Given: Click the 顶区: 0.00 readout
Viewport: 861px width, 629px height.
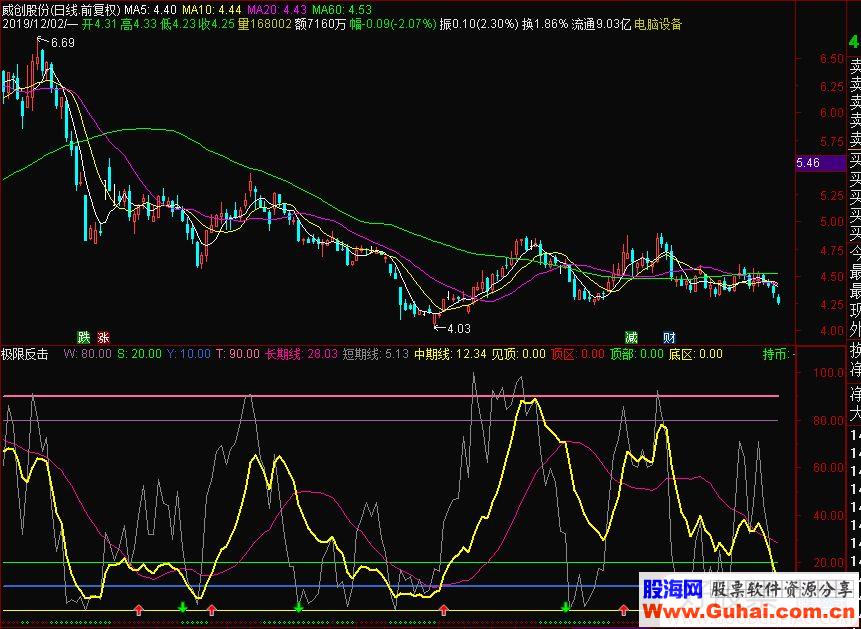Looking at the screenshot, I should tap(578, 354).
